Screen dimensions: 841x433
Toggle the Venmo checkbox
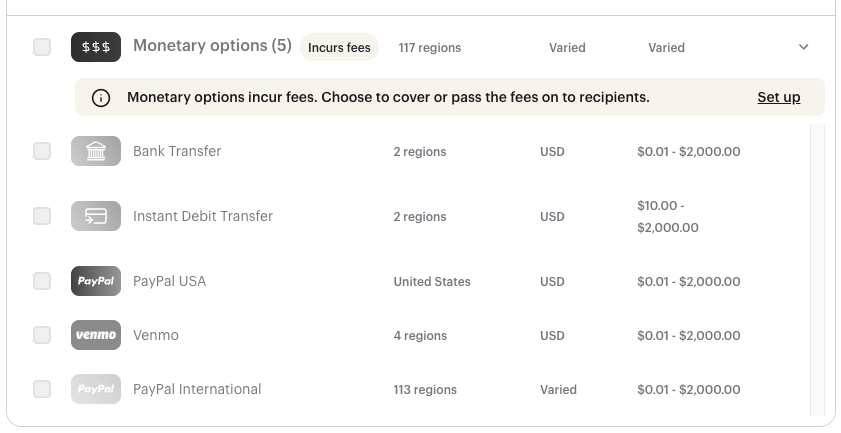tap(42, 335)
